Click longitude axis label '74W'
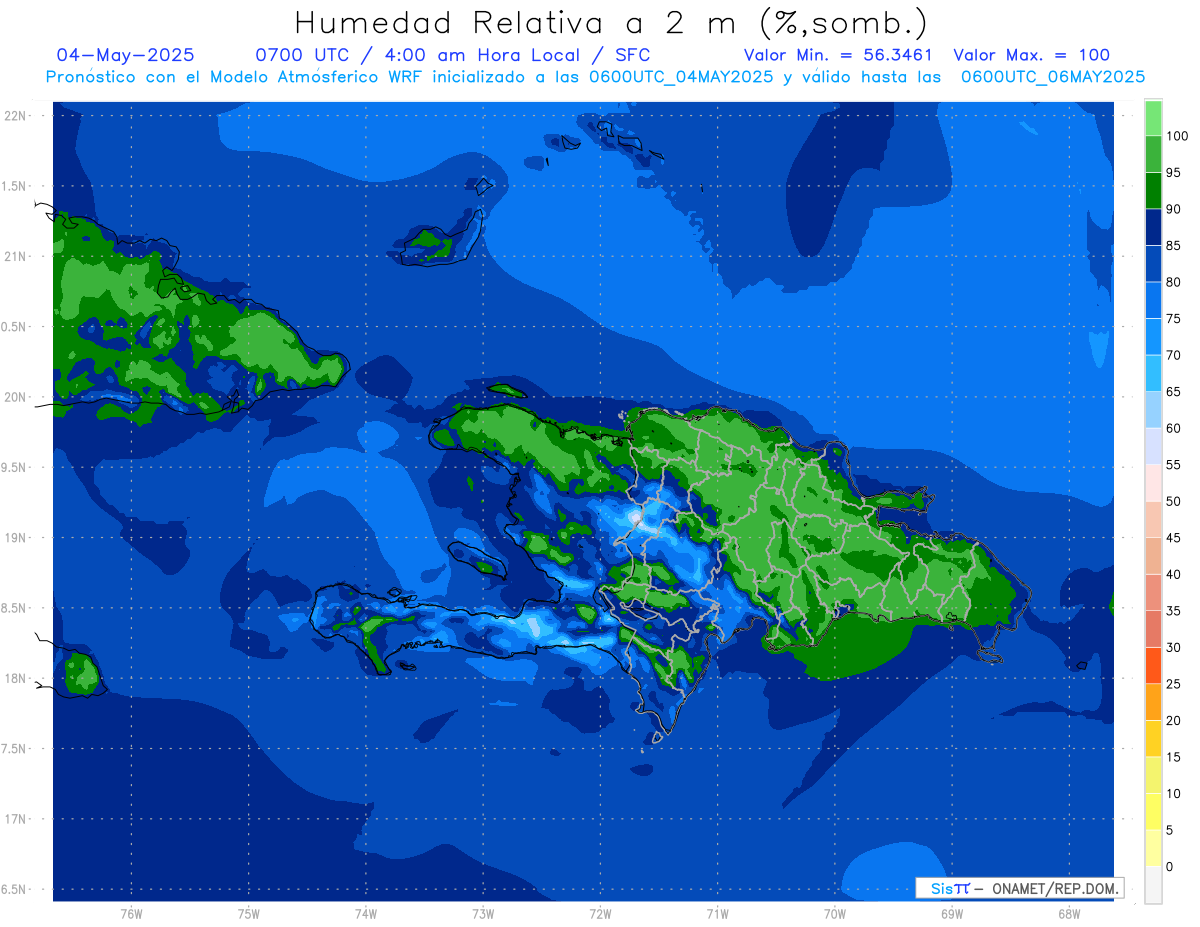 366,913
